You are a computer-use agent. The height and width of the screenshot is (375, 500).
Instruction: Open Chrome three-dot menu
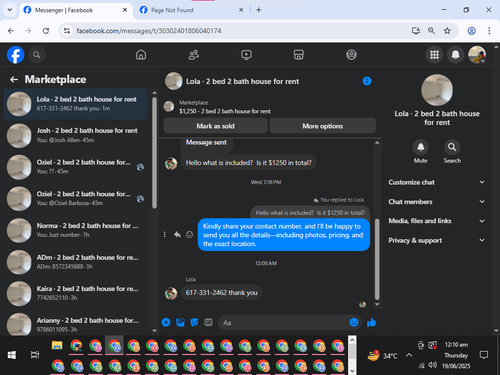pyautogui.click(x=489, y=31)
